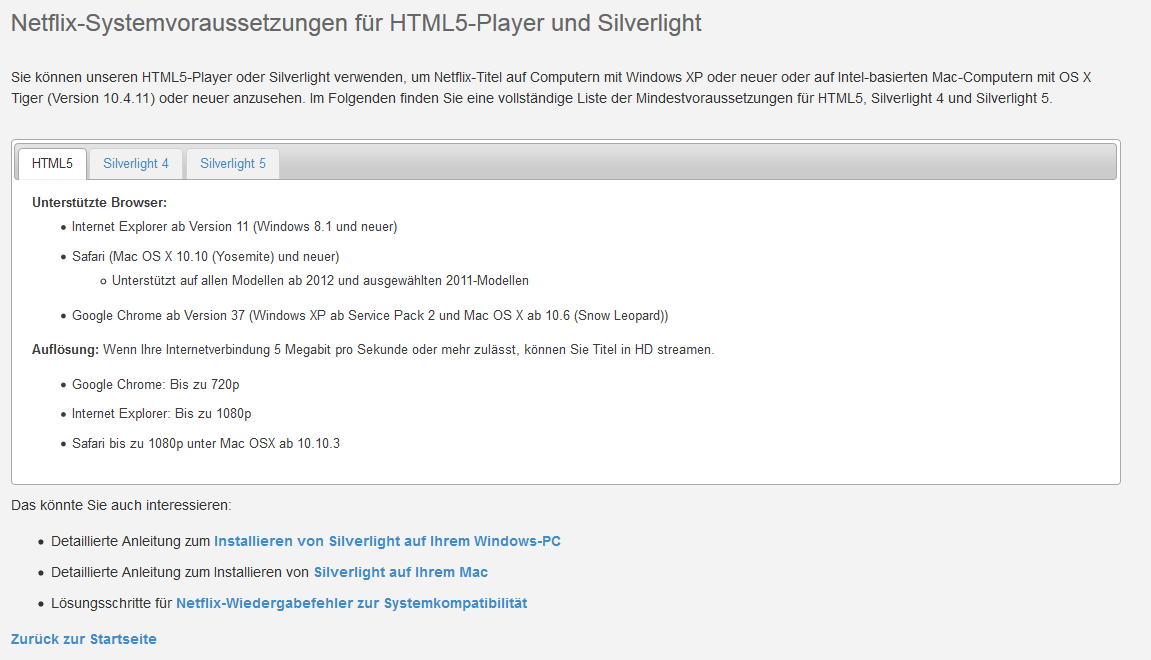Click the page heading Netflix-Systemvoraussetzungen
This screenshot has height=660, width=1151.
click(x=356, y=23)
